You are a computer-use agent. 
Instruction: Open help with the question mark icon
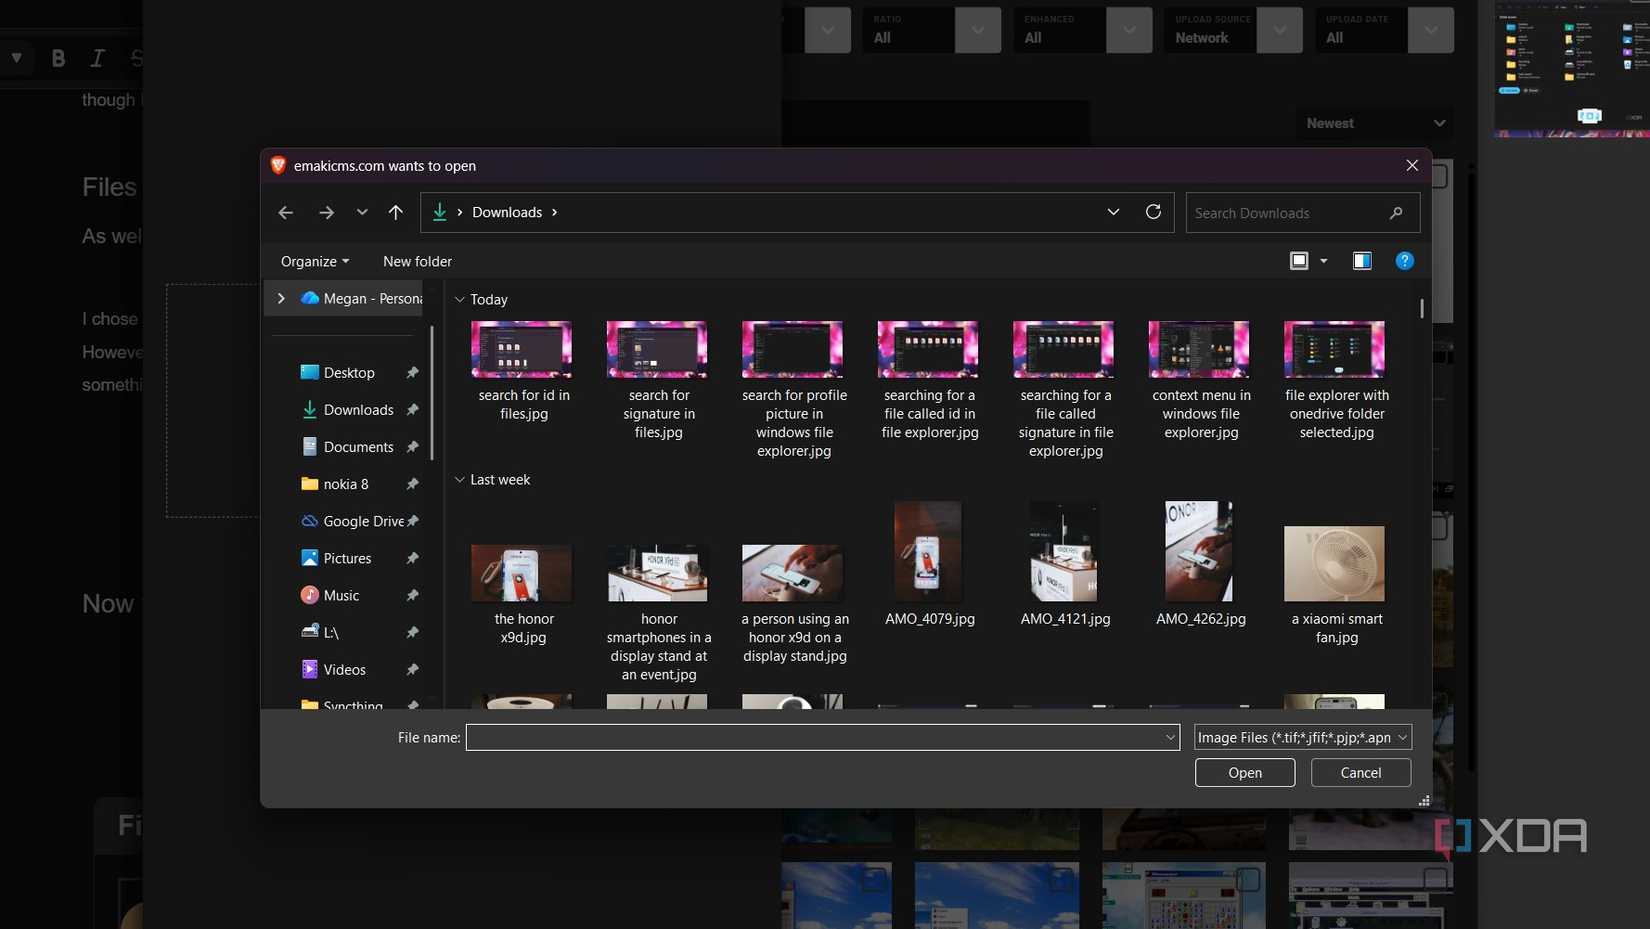click(x=1405, y=261)
